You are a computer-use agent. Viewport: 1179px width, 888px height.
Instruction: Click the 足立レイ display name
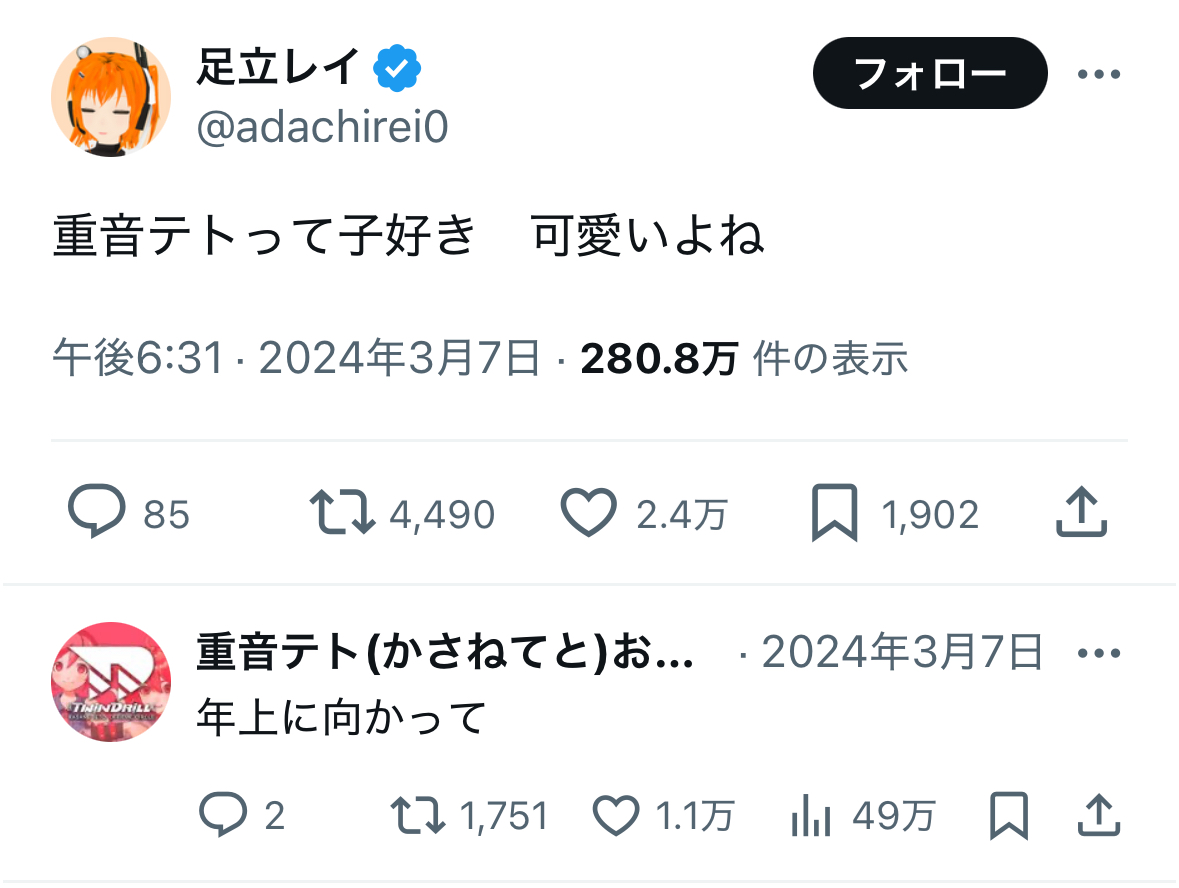coord(277,68)
